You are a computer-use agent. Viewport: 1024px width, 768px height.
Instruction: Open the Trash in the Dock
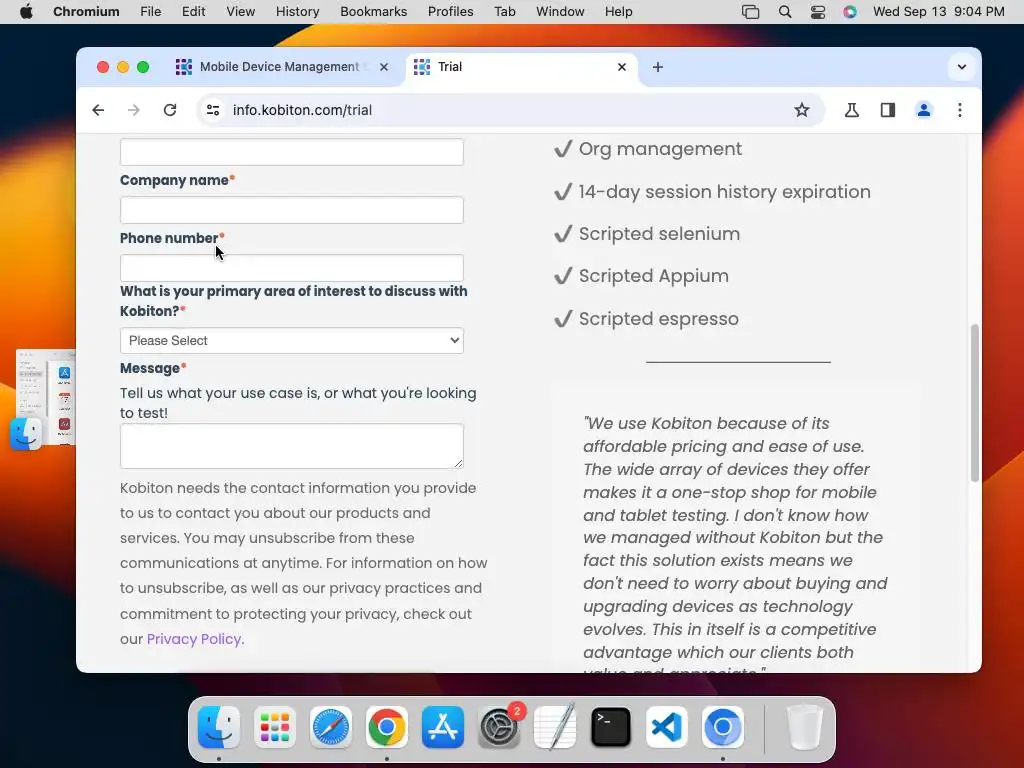[804, 727]
